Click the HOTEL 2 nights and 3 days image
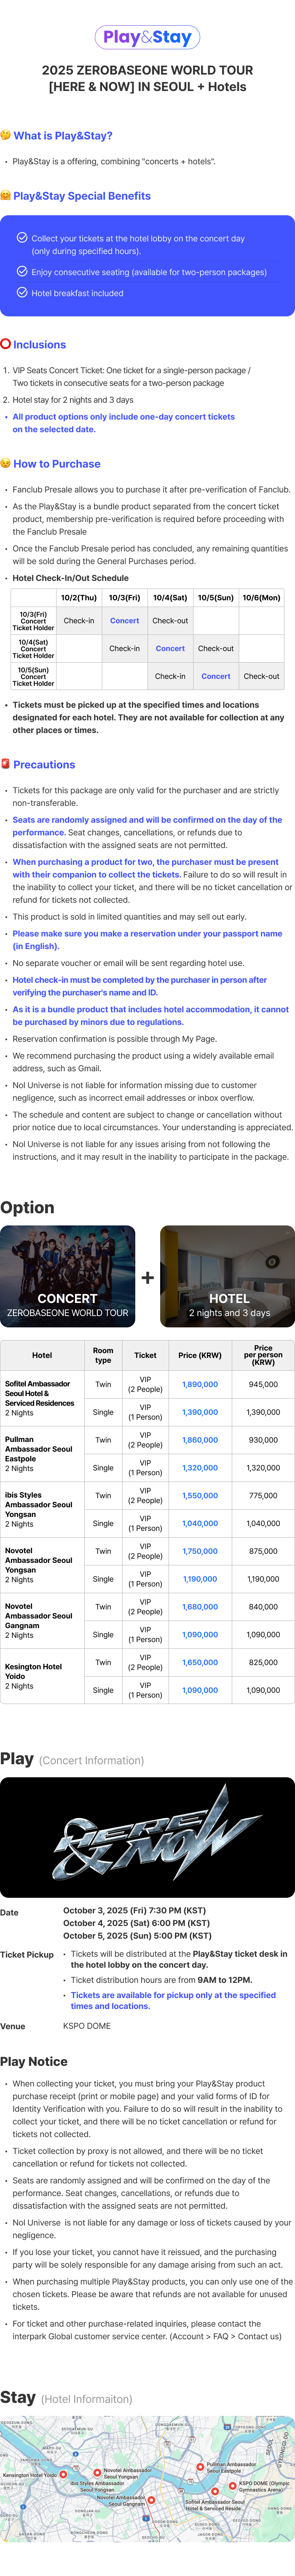The width and height of the screenshot is (295, 2576). (x=228, y=1277)
